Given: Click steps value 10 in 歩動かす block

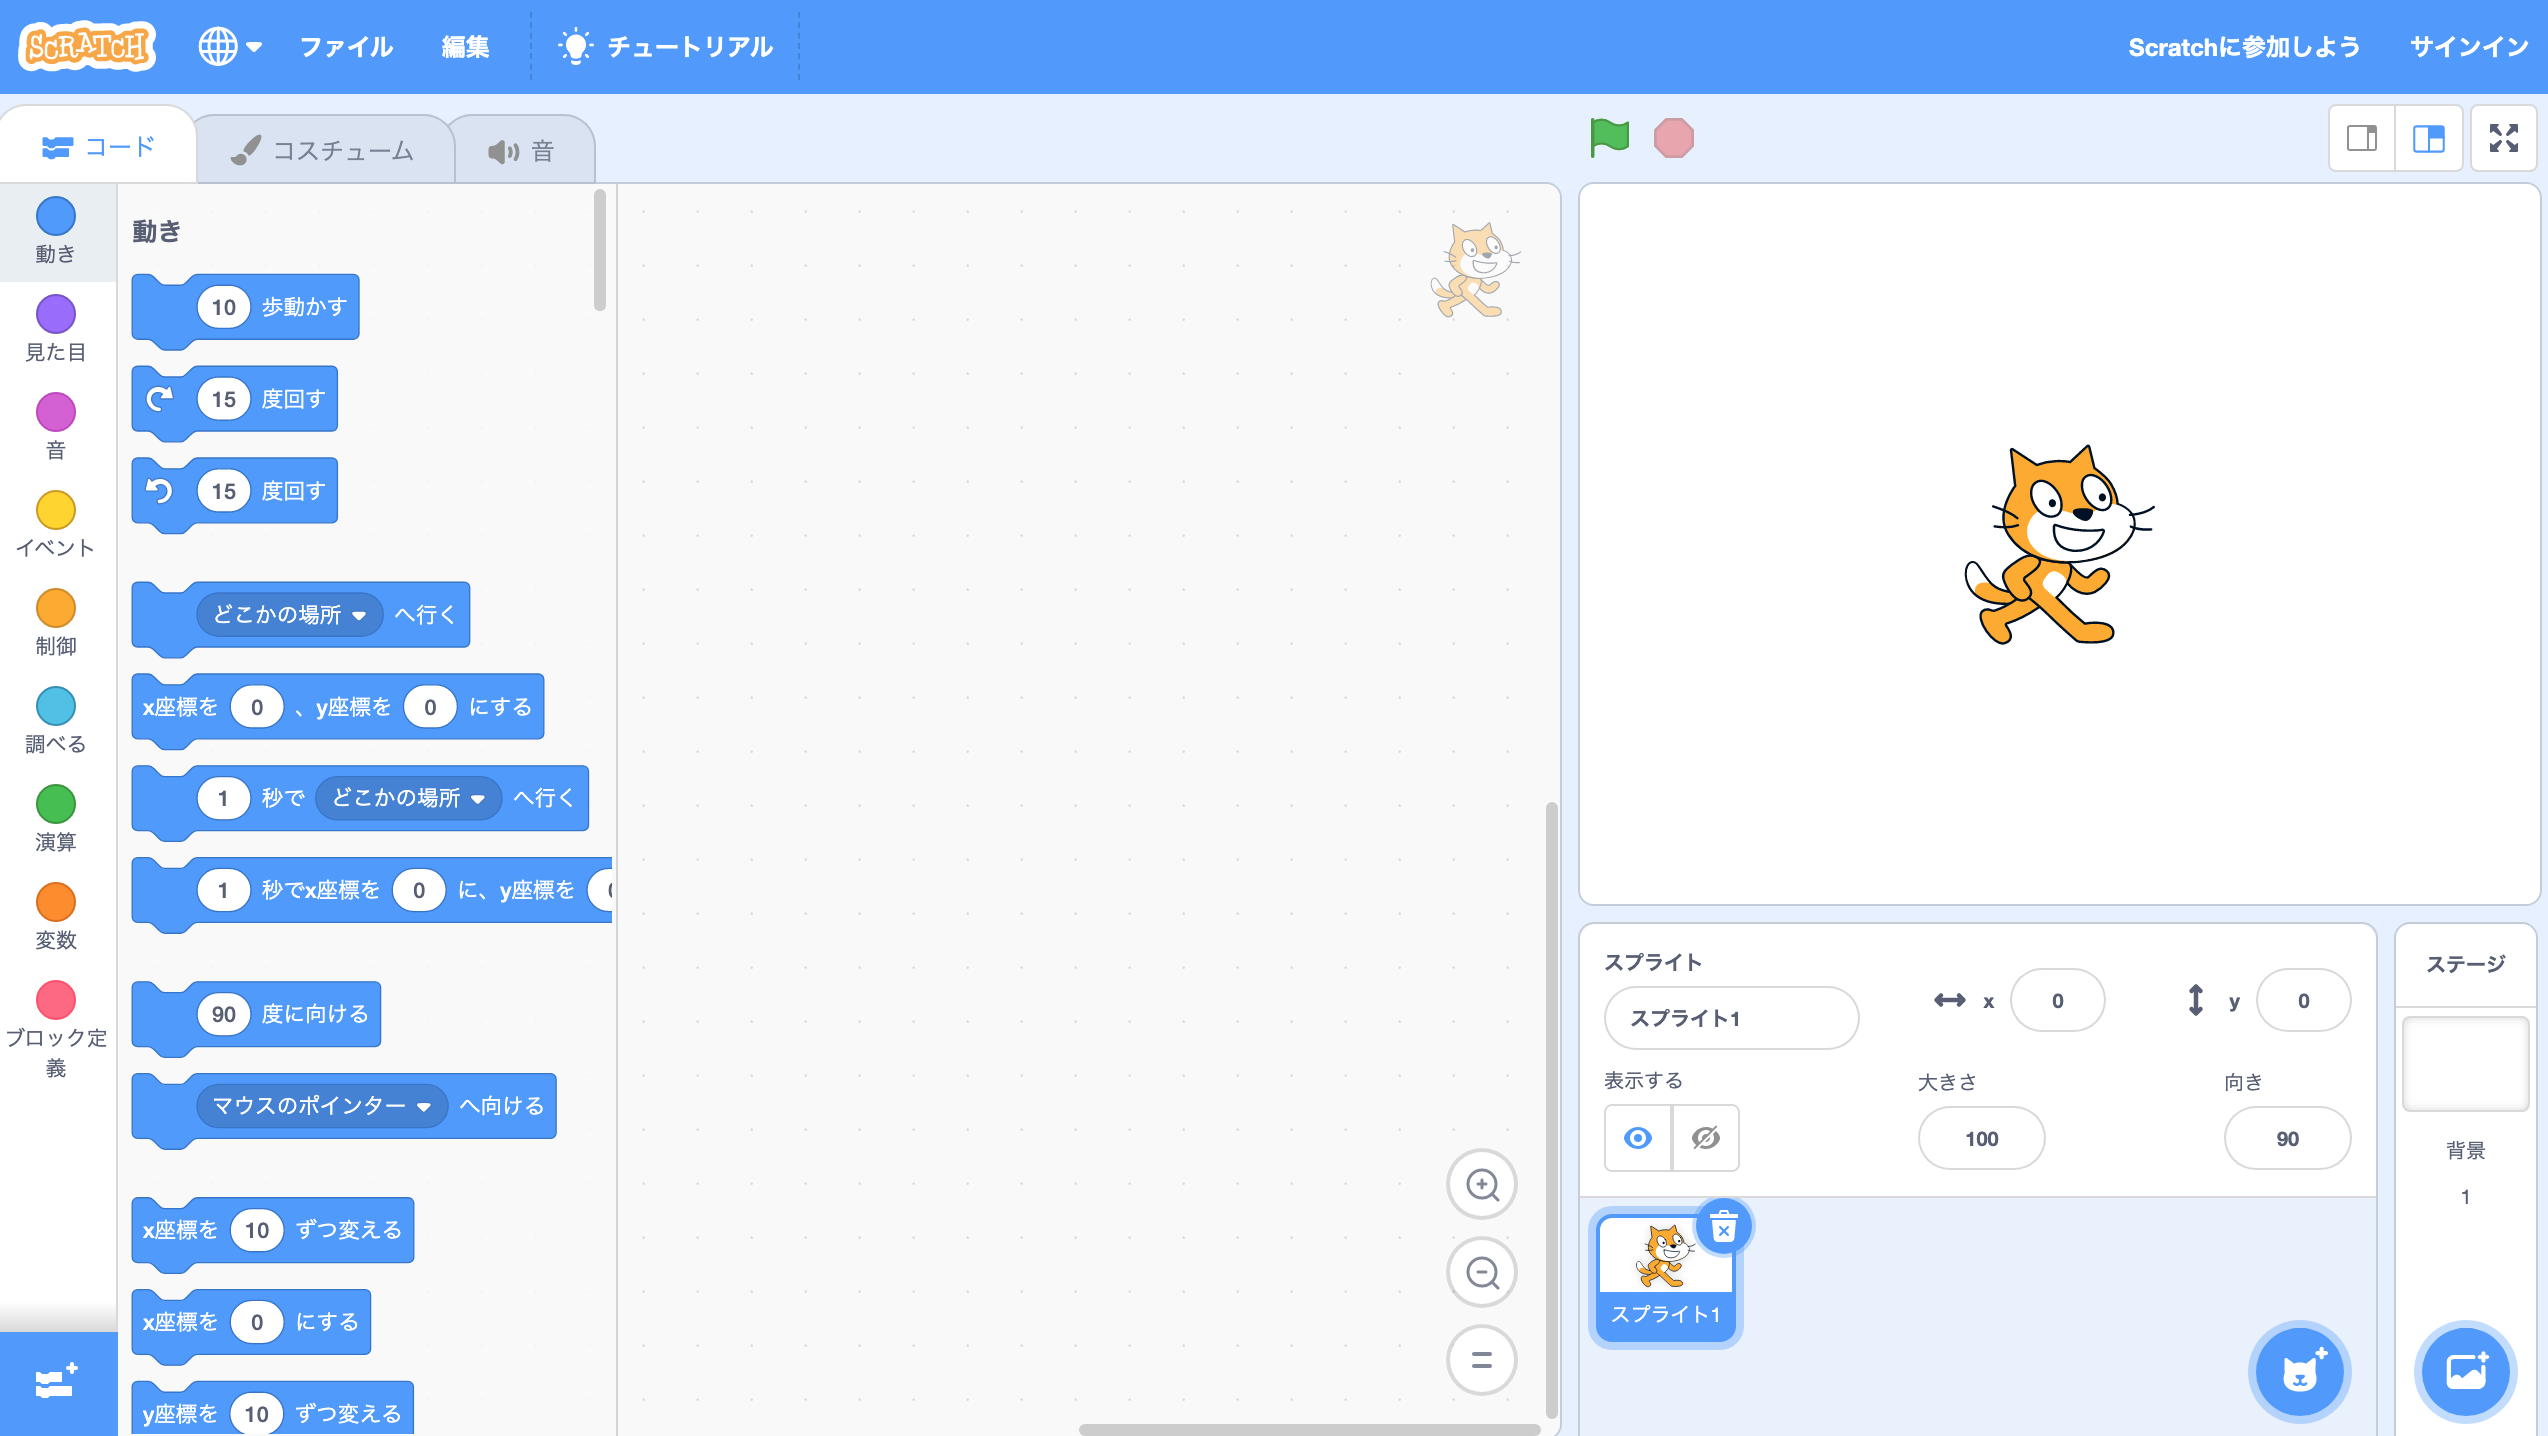Looking at the screenshot, I should (x=224, y=307).
